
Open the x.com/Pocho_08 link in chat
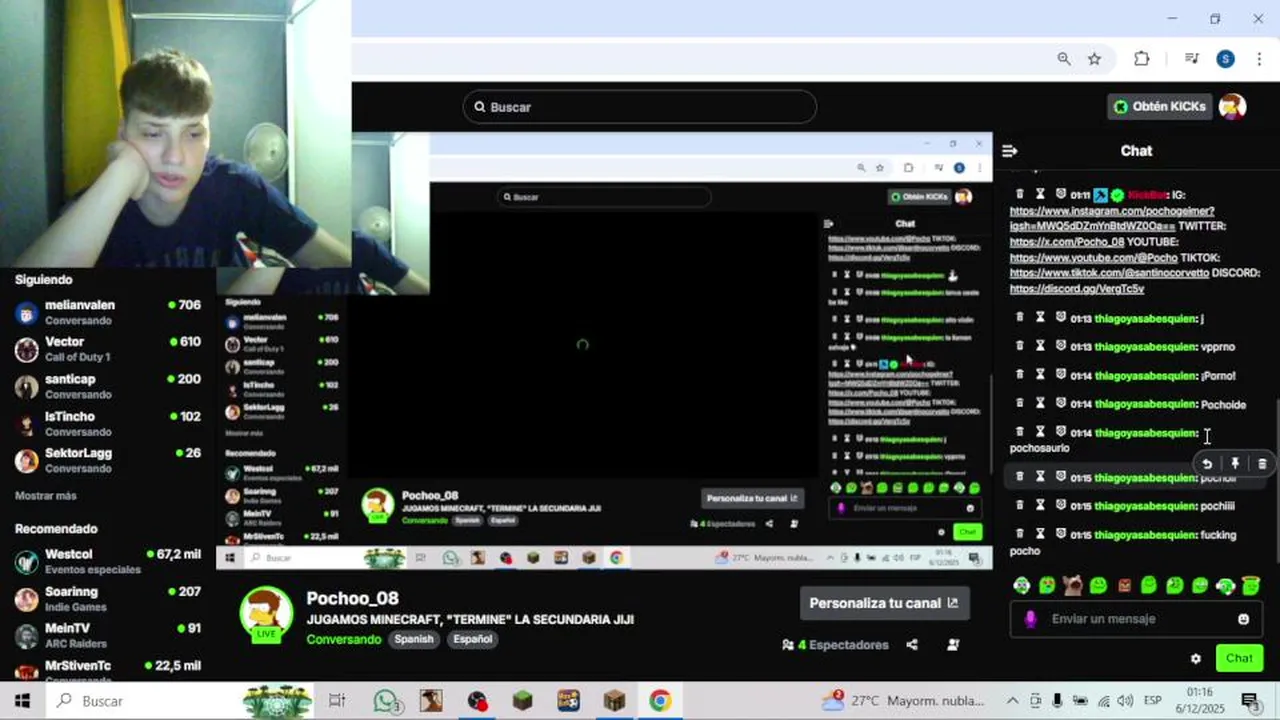point(1067,242)
